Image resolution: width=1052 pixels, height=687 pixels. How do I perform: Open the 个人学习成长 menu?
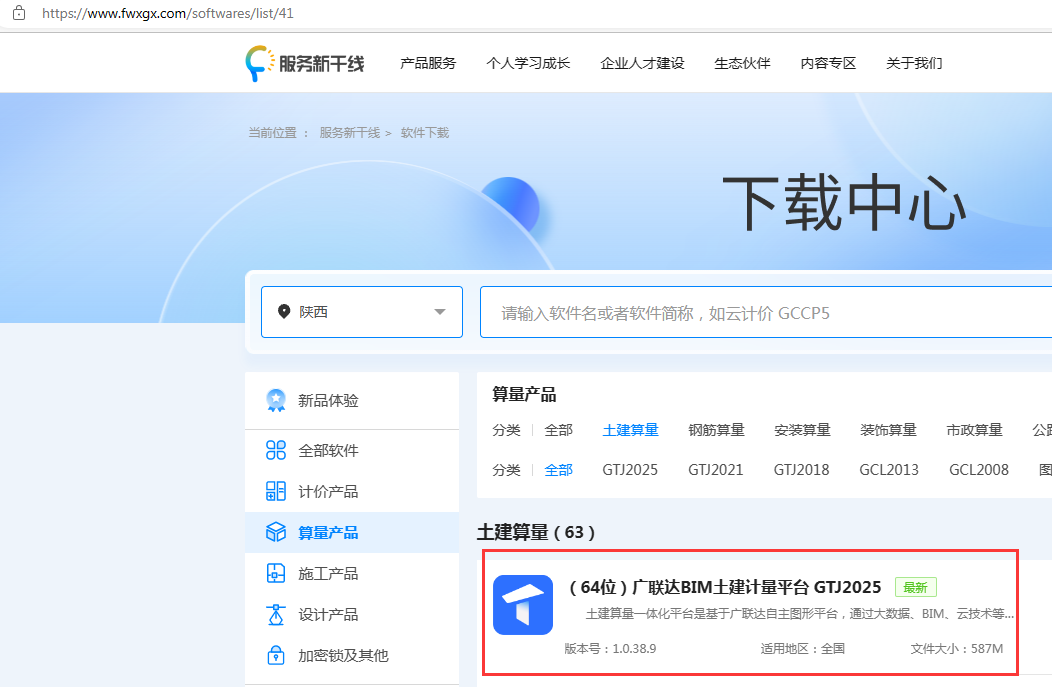[528, 63]
